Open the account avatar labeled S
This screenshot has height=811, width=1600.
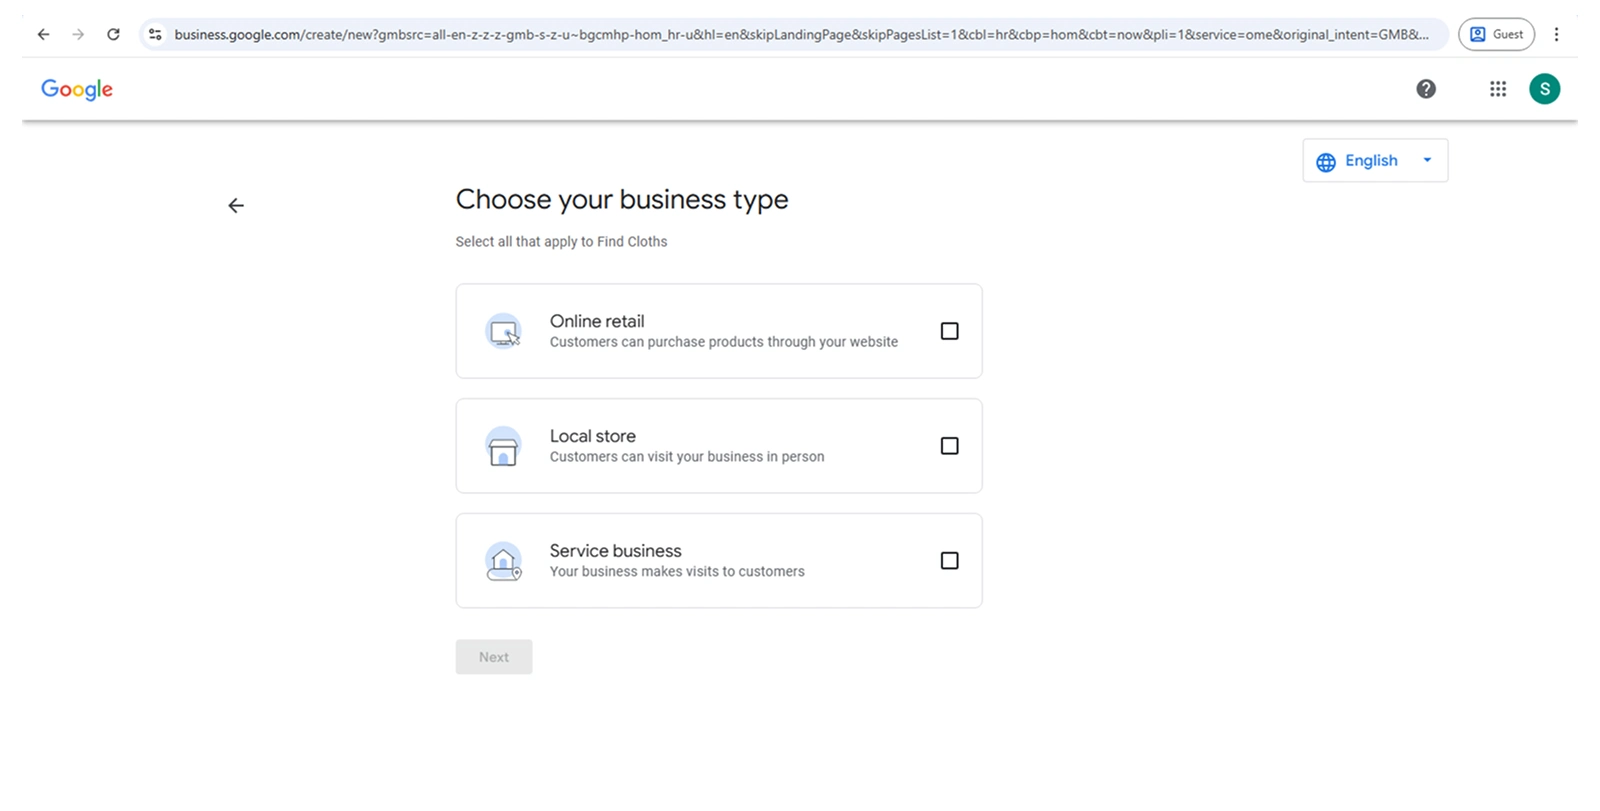coord(1544,89)
